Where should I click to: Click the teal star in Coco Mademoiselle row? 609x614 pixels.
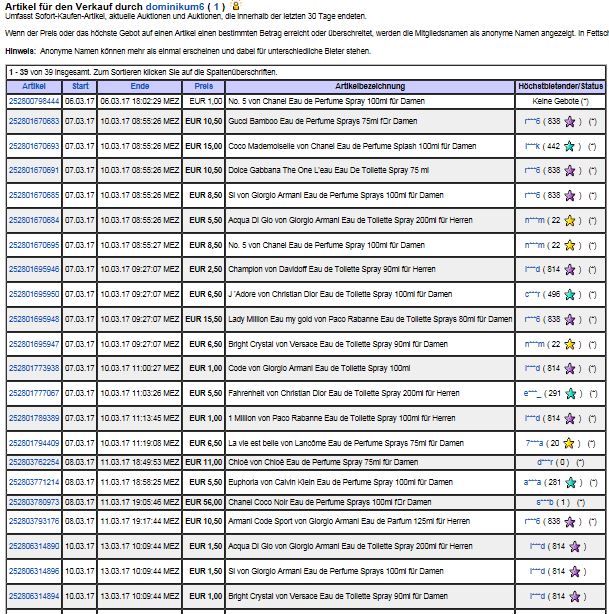click(x=570, y=146)
